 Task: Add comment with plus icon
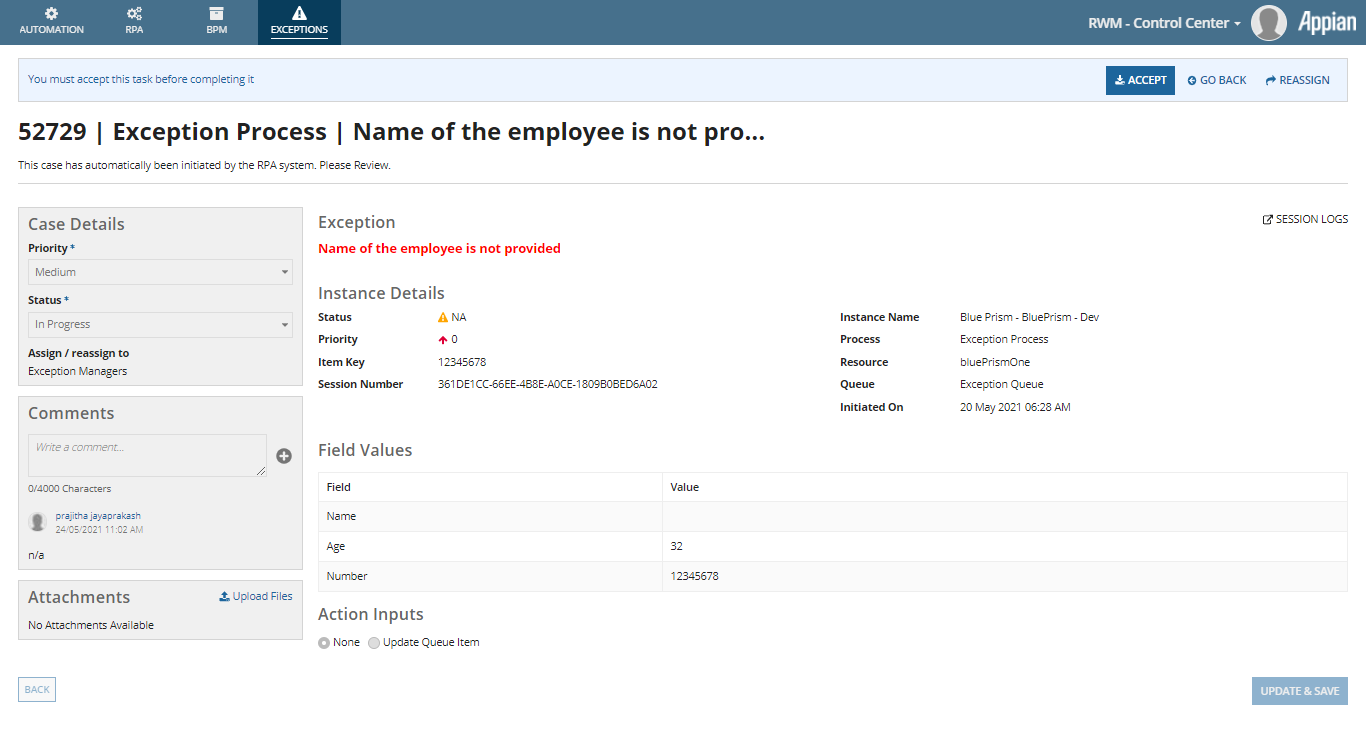(284, 456)
